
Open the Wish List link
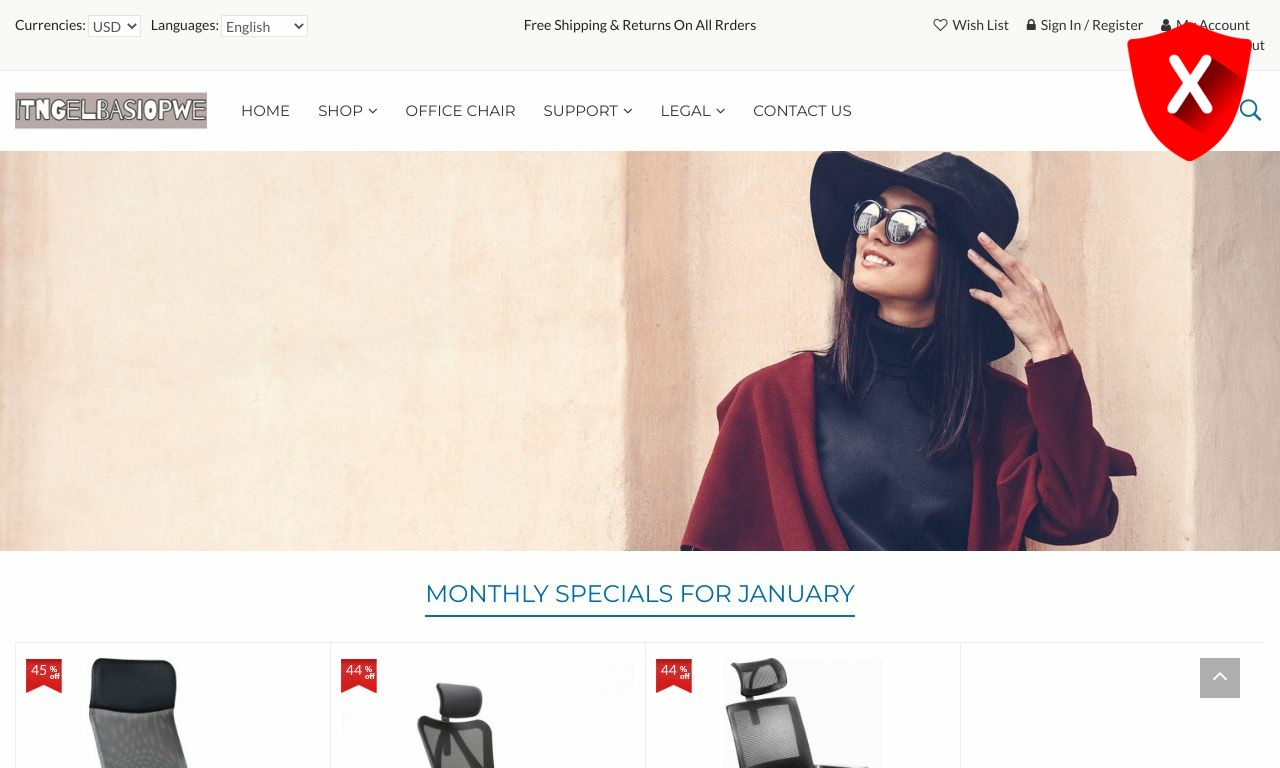[x=980, y=25]
